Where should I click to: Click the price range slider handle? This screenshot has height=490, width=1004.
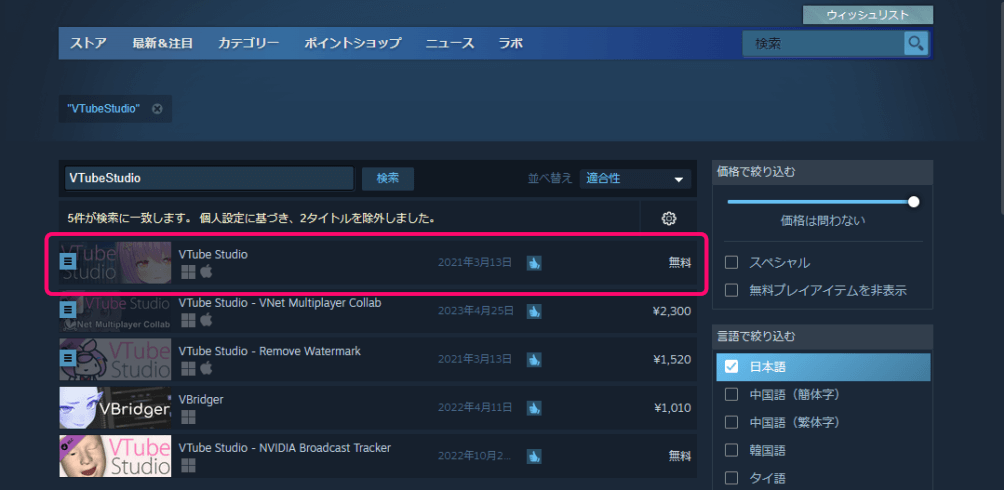pyautogui.click(x=914, y=202)
